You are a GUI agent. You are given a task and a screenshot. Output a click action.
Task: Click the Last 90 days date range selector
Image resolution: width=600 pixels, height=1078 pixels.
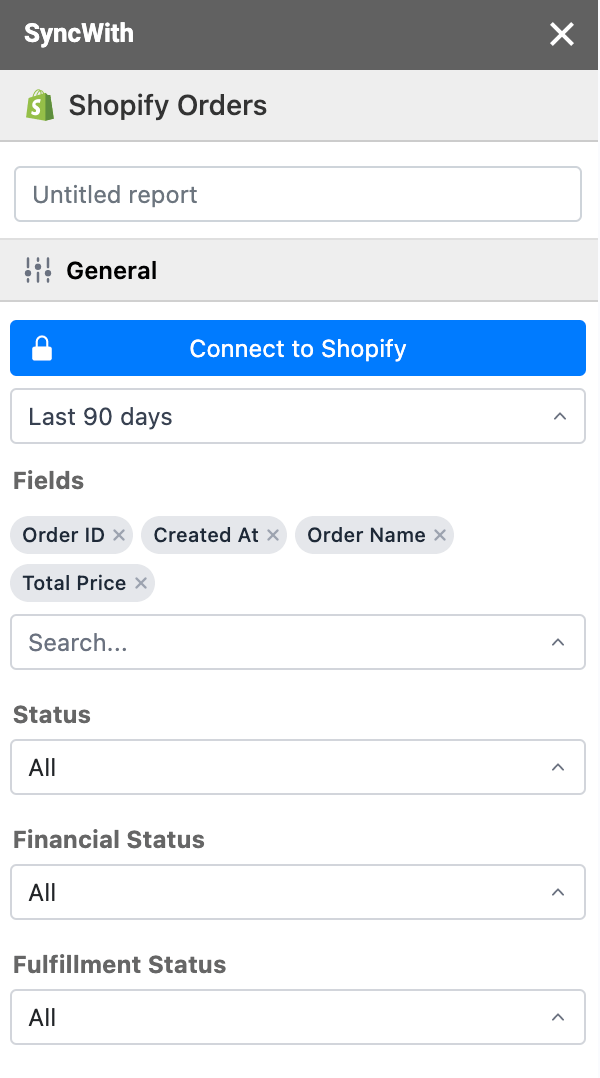point(298,416)
